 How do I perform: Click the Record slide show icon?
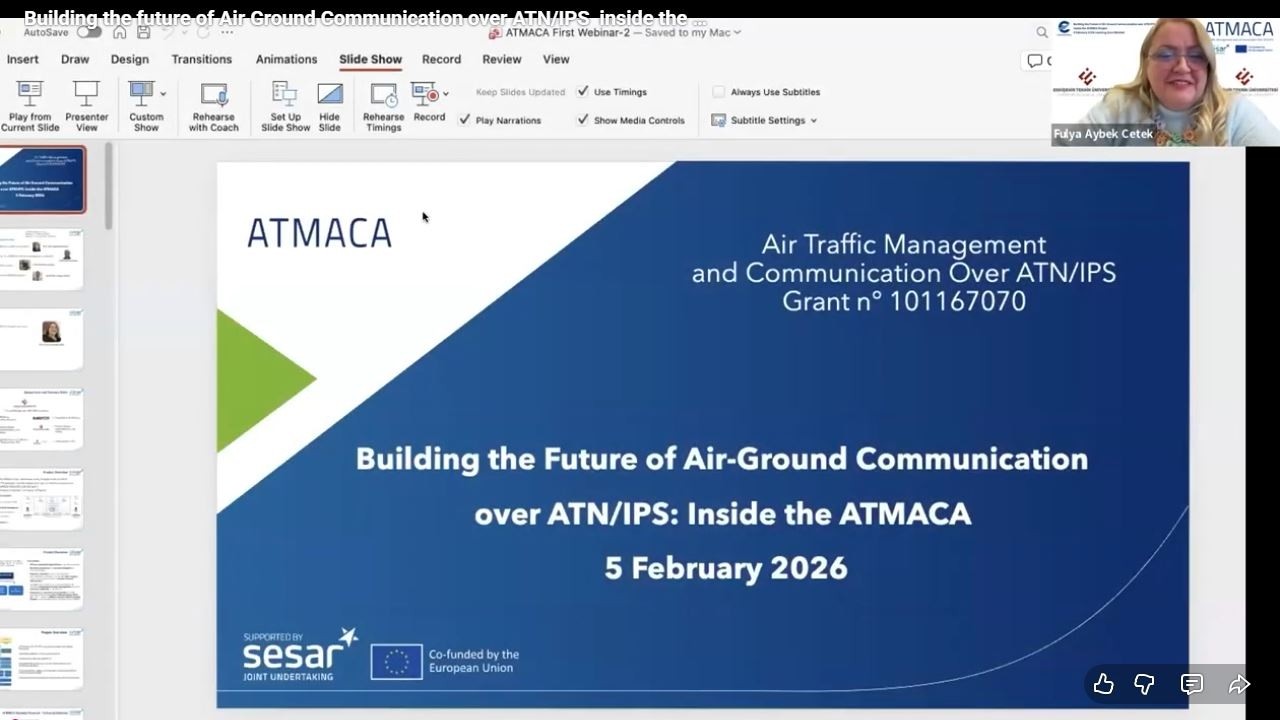[x=424, y=94]
